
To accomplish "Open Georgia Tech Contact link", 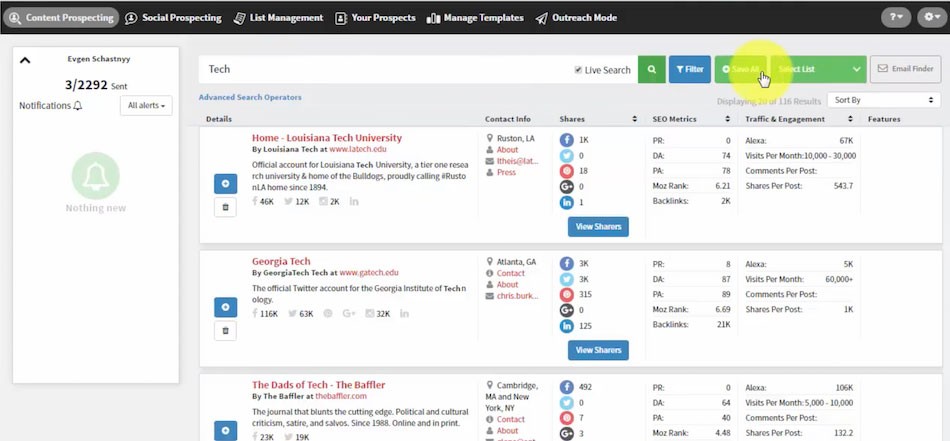I will click(x=511, y=273).
